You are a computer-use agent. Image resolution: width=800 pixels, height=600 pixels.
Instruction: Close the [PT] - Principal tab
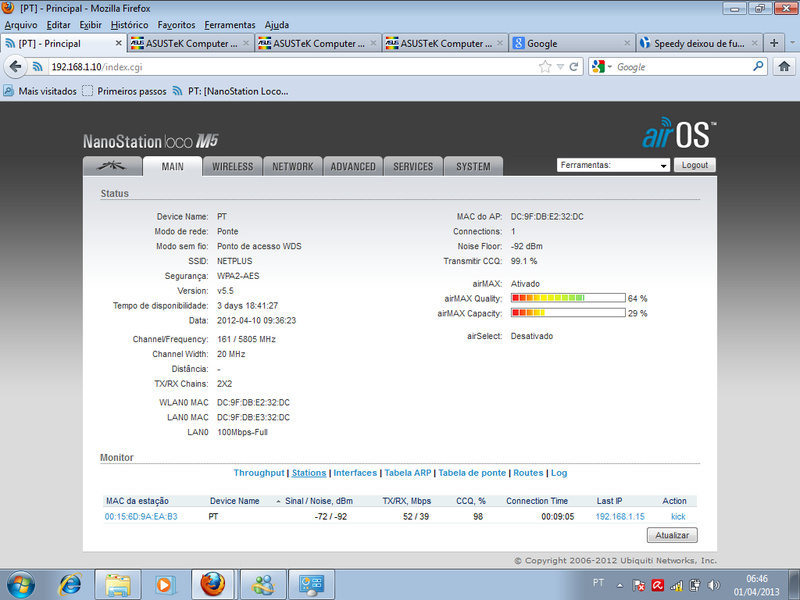pos(118,43)
